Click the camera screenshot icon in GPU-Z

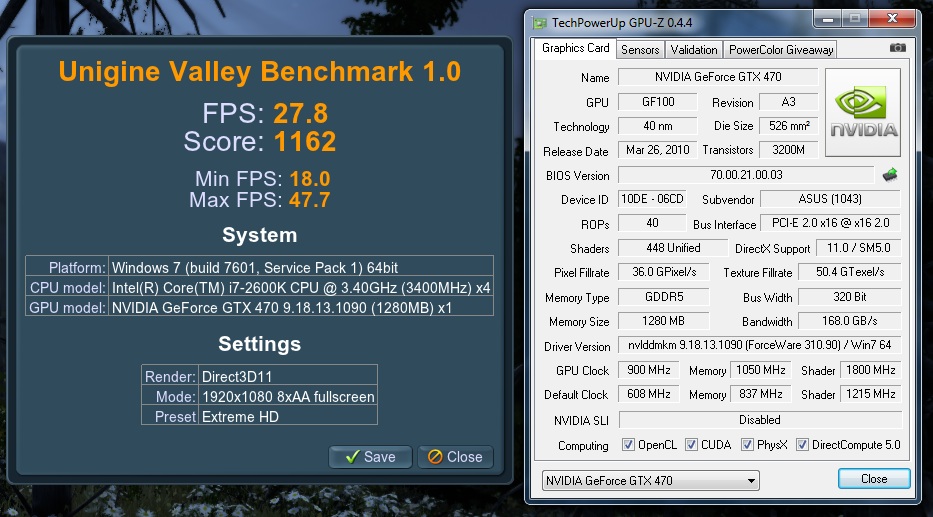[x=898, y=48]
